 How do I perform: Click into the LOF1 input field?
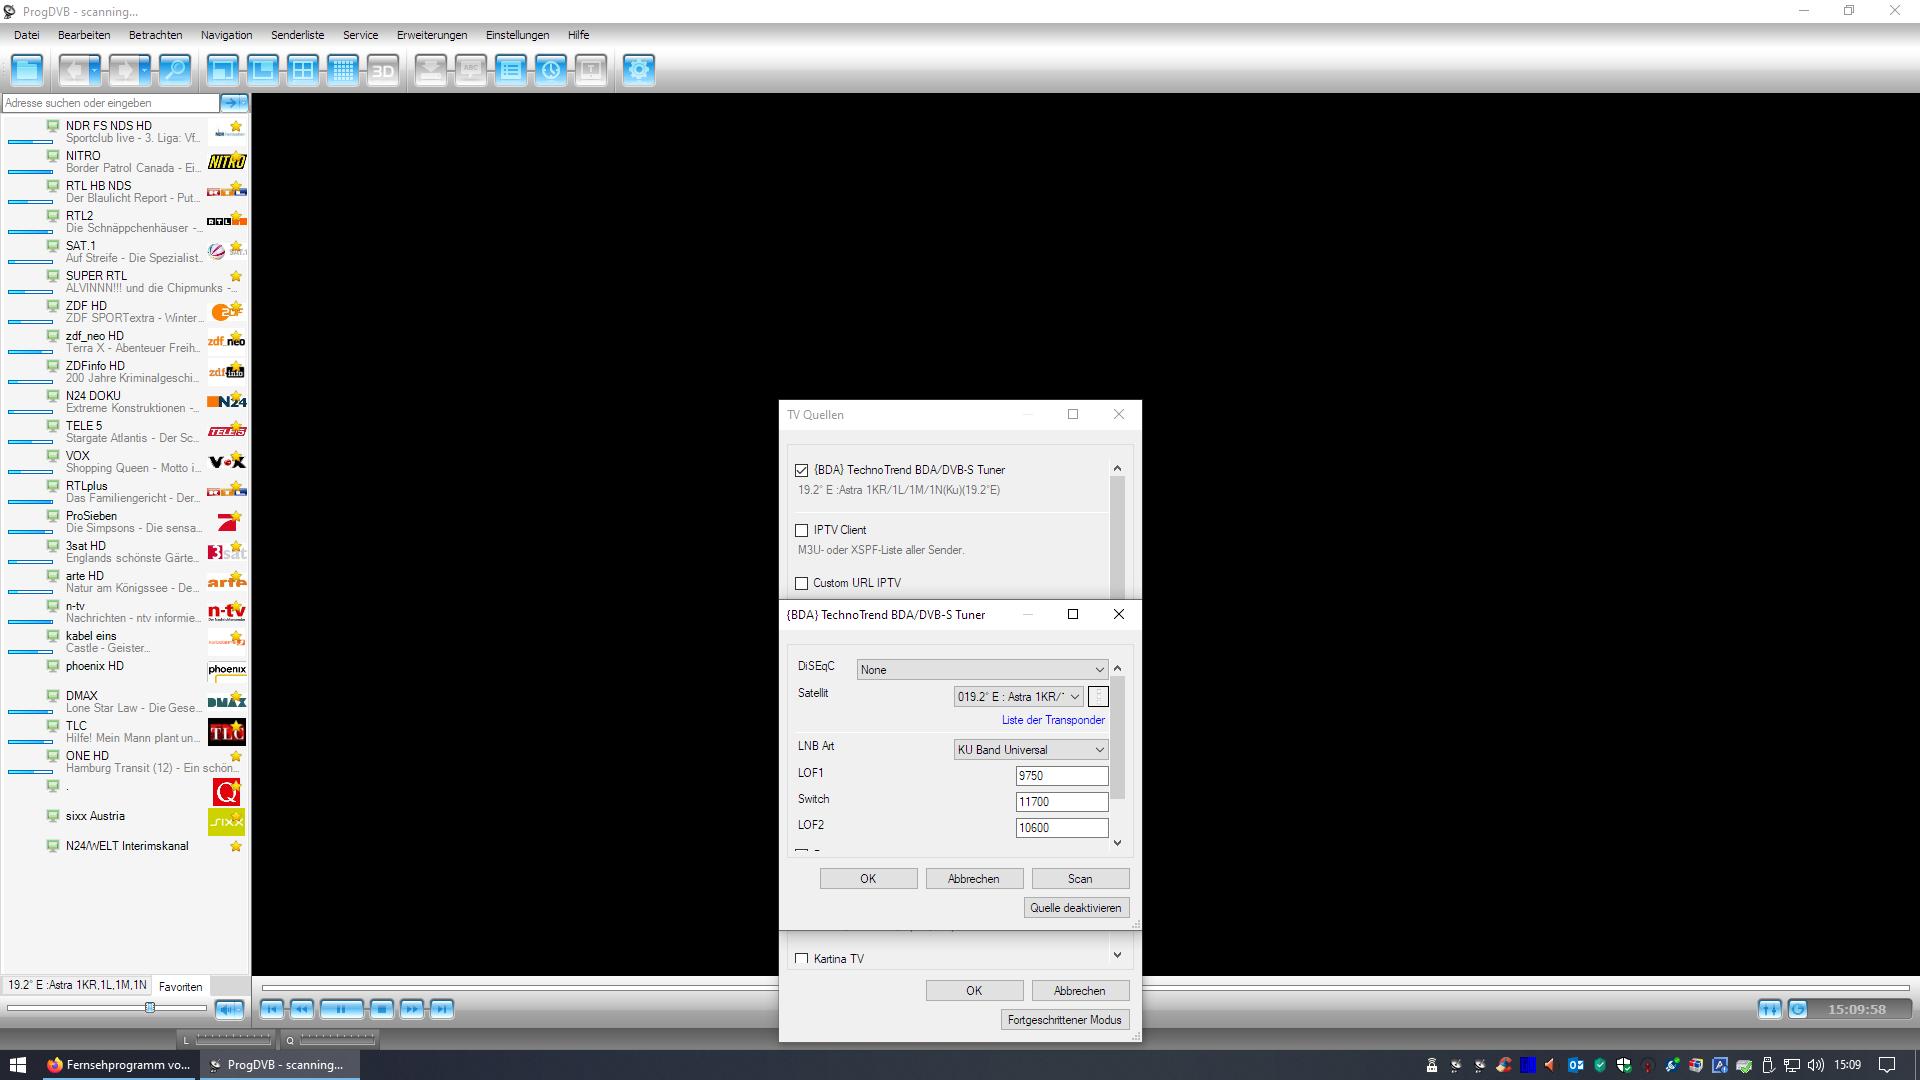point(1061,776)
